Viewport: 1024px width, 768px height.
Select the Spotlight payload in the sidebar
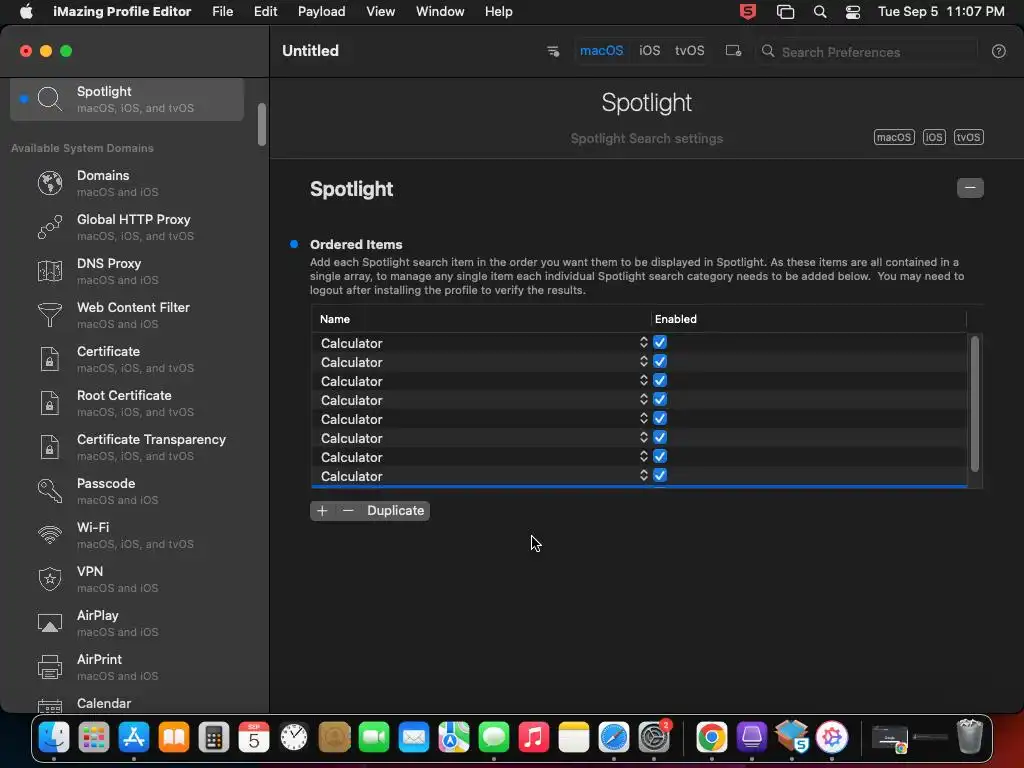pyautogui.click(x=127, y=99)
